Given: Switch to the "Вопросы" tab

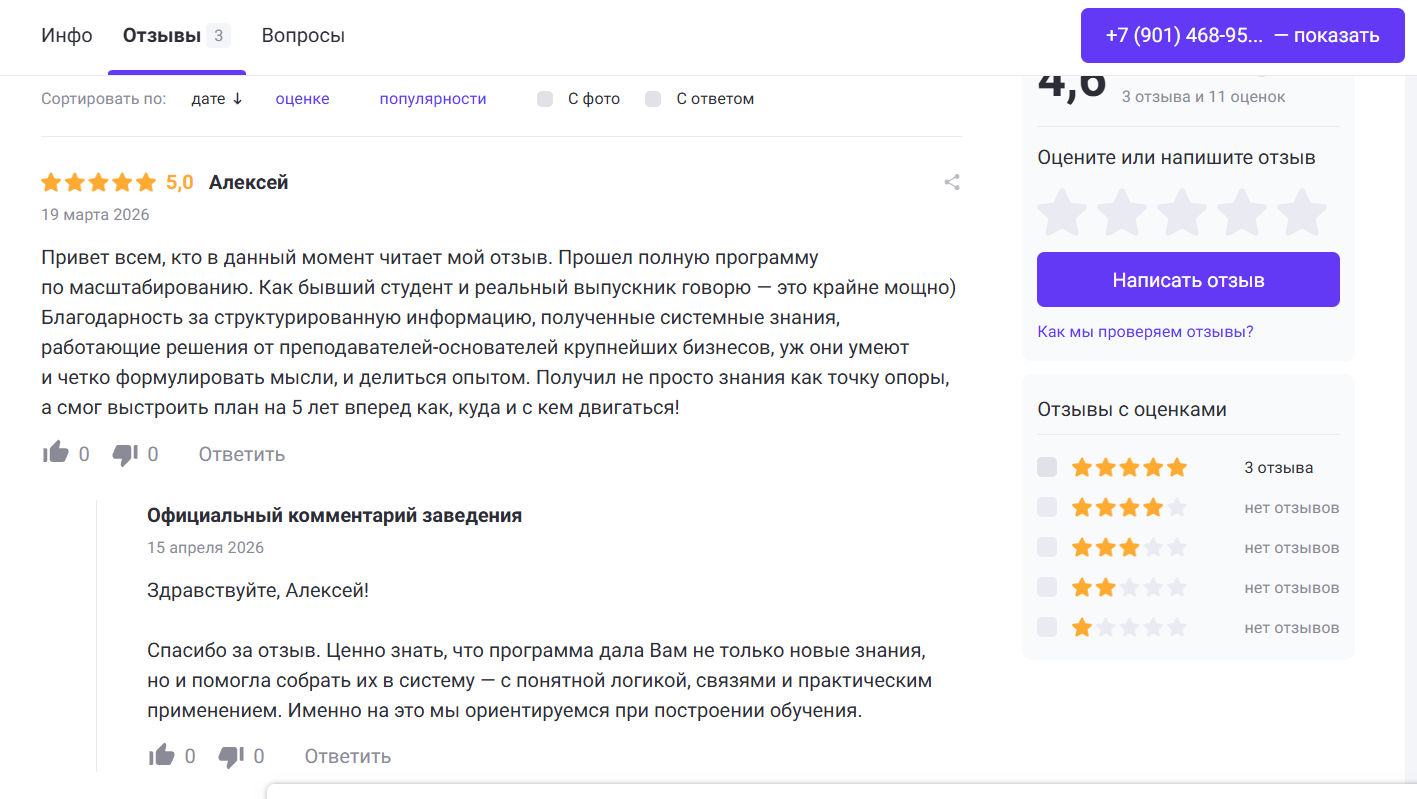Looking at the screenshot, I should pyautogui.click(x=303, y=36).
